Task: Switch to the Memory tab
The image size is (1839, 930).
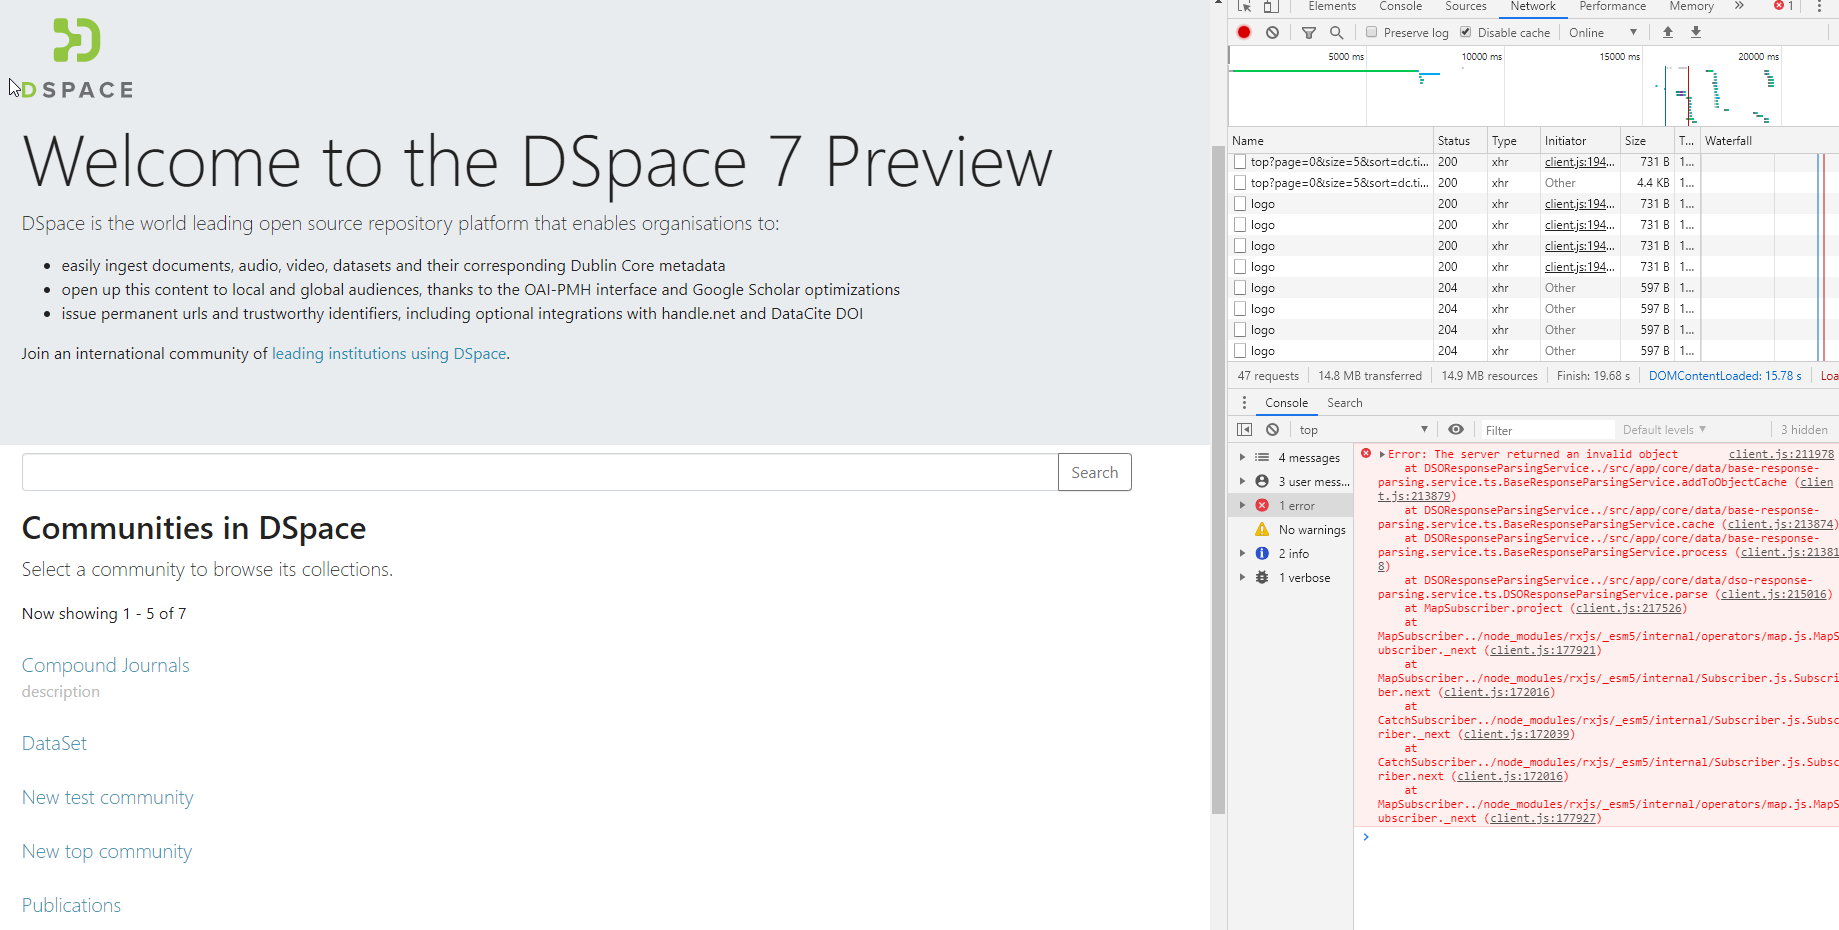Action: point(1691,6)
